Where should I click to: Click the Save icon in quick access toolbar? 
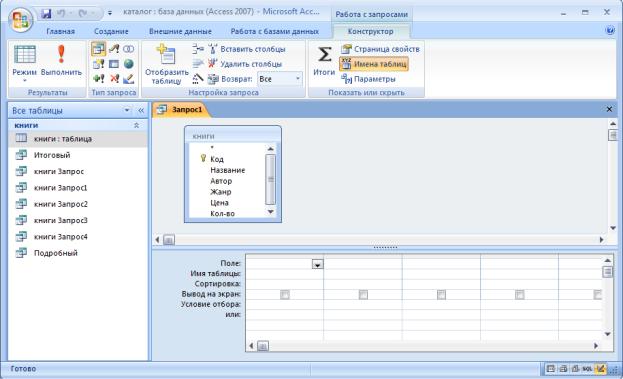[46, 14]
